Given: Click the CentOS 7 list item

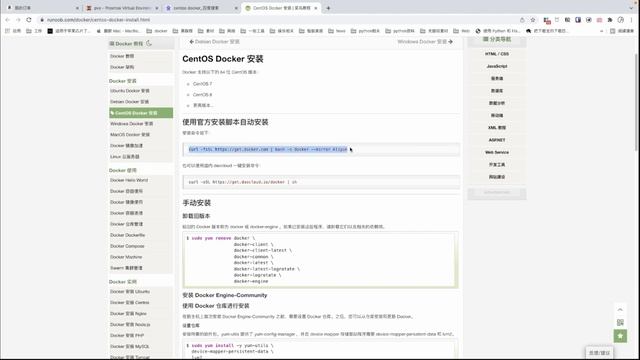Looking at the screenshot, I should [x=202, y=84].
